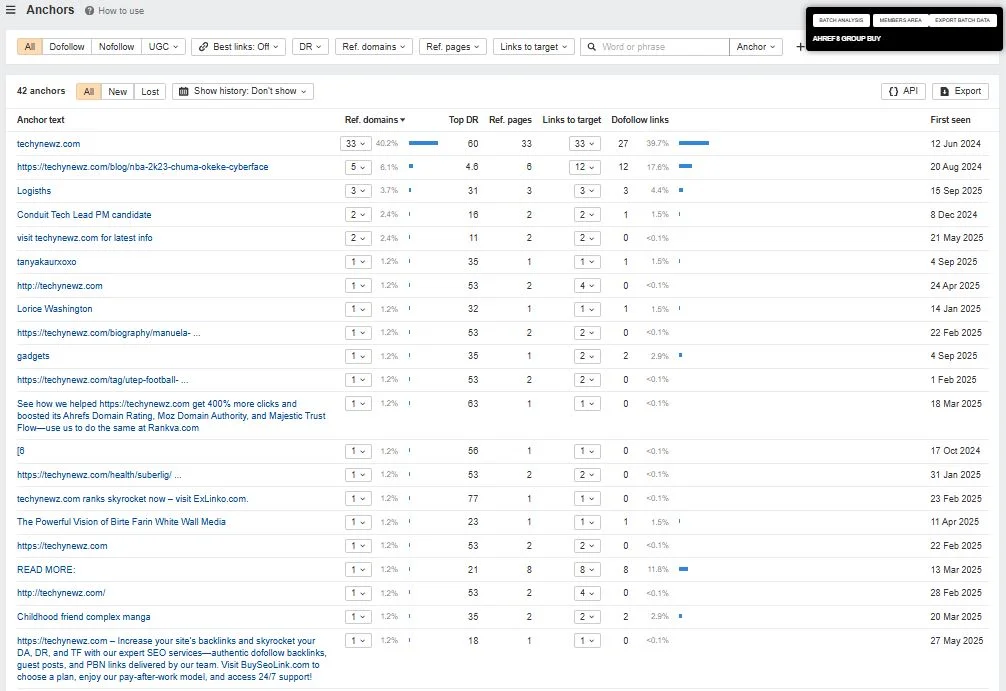The image size is (1006, 691).
Task: Select All anchors status filter
Action: [x=89, y=92]
